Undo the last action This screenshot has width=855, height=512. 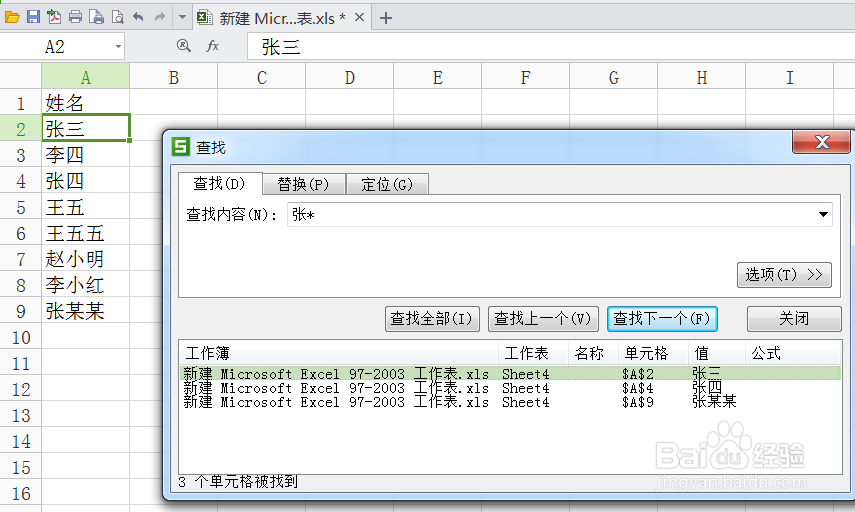point(139,17)
